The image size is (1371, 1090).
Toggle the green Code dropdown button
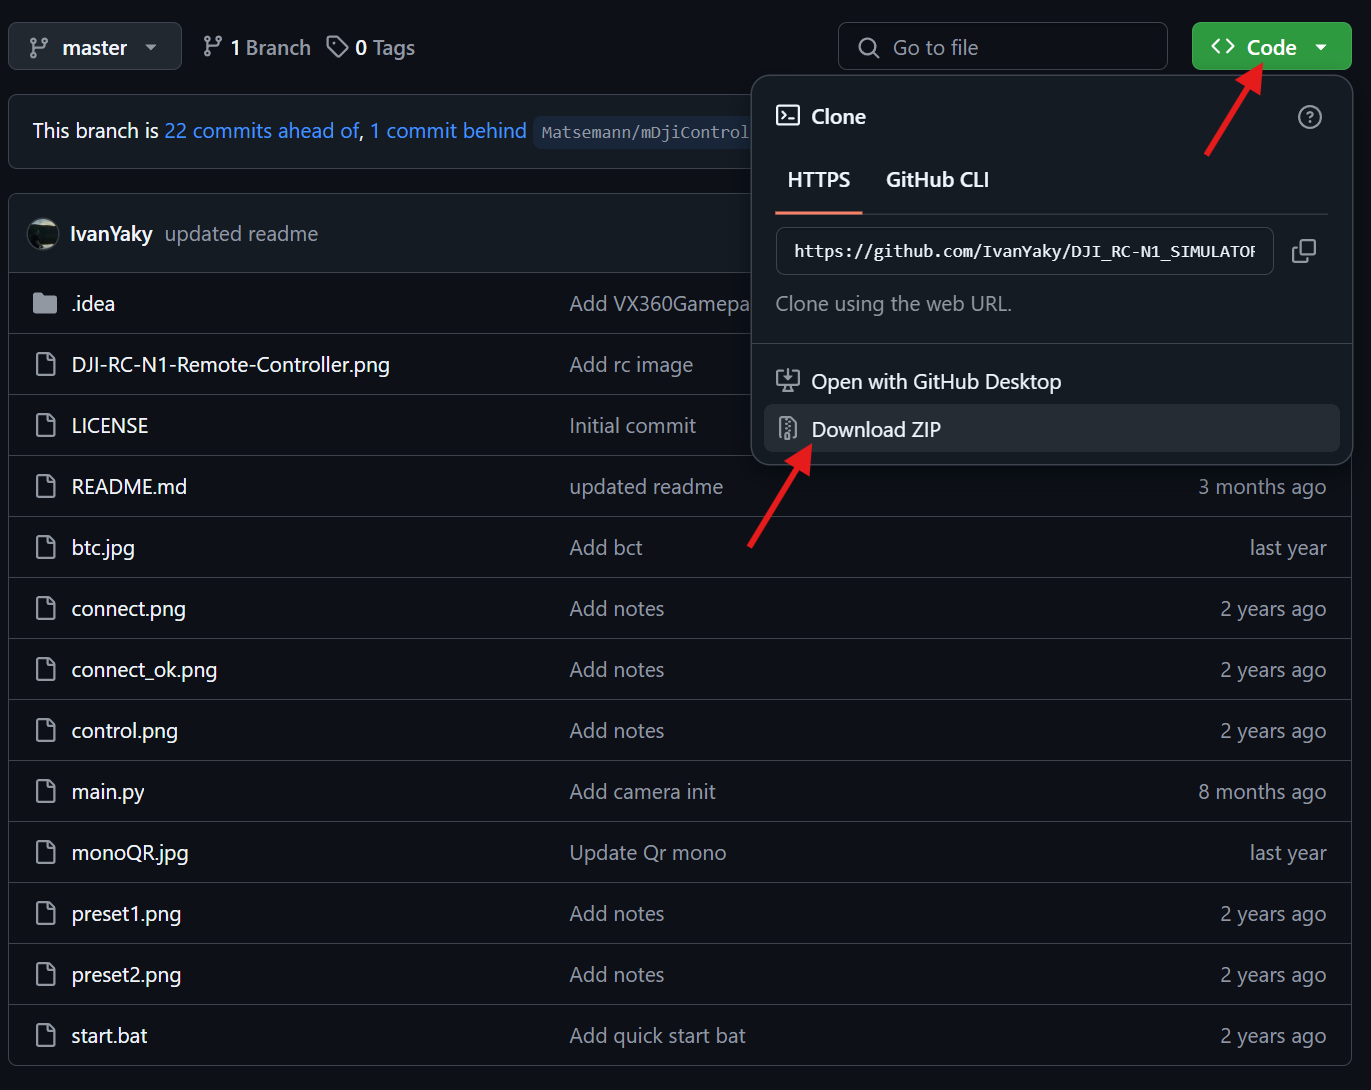pyautogui.click(x=1271, y=47)
